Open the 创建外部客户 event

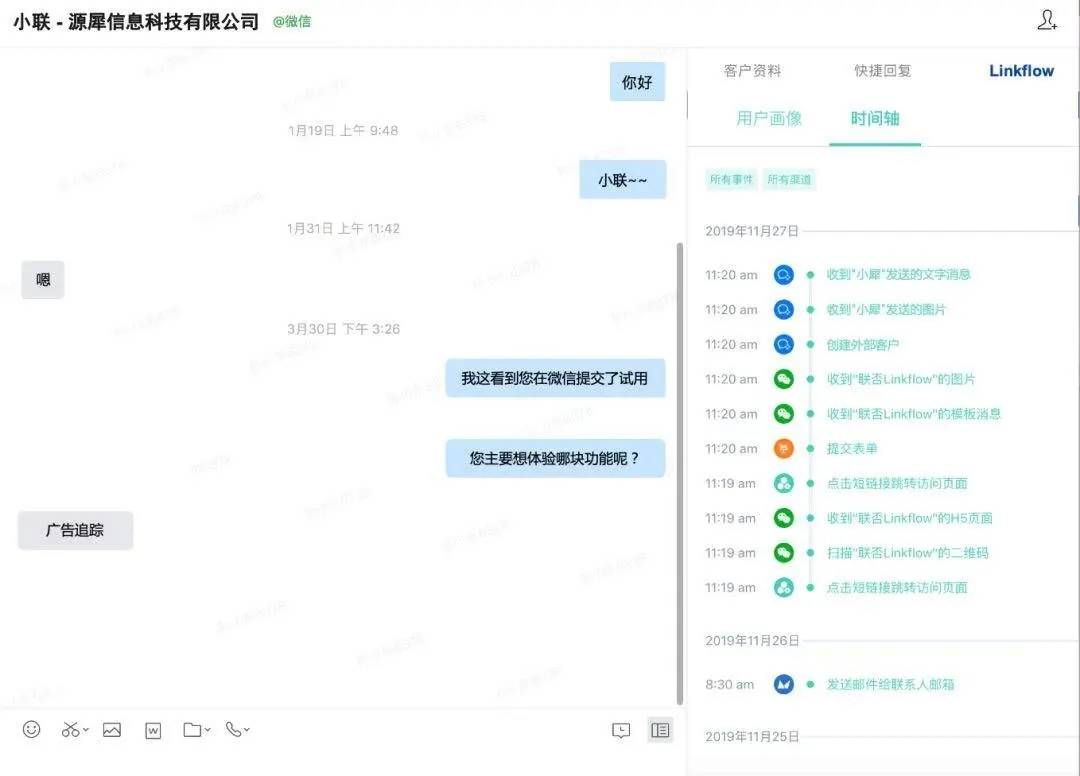[x=862, y=345]
